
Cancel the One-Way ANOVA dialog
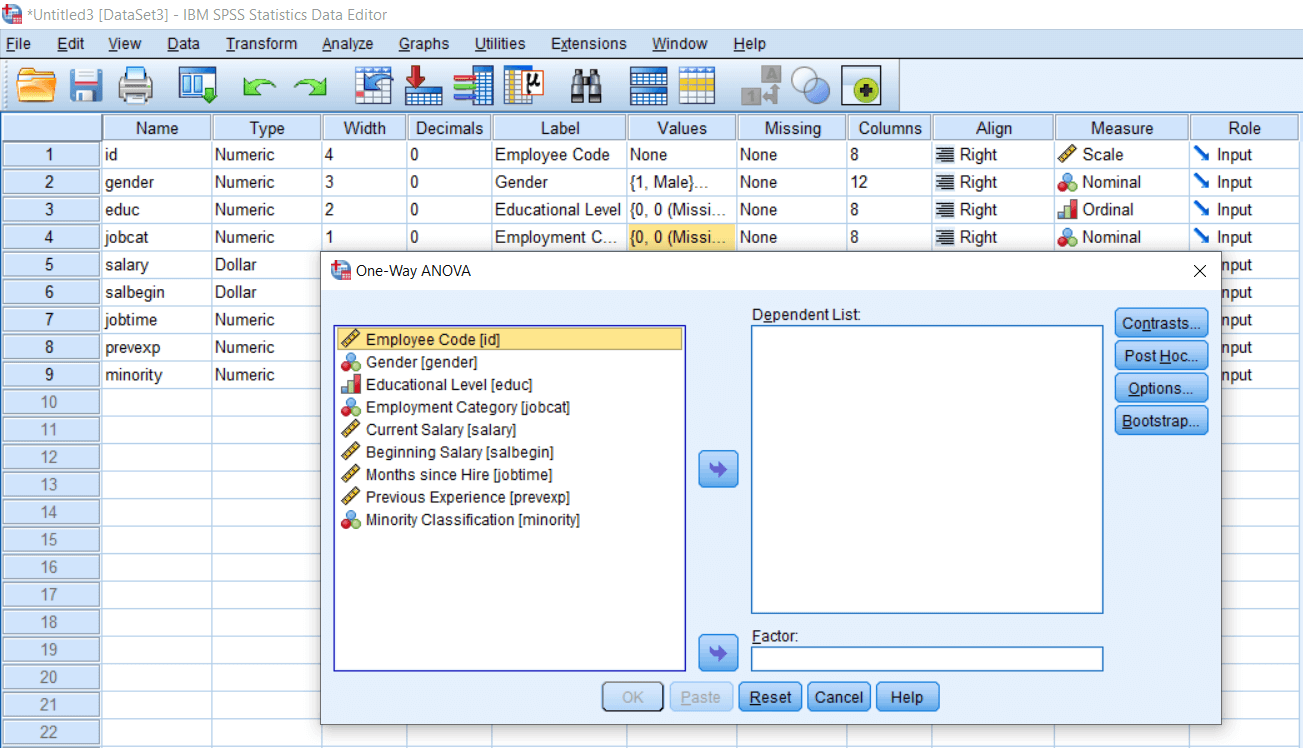coord(839,697)
